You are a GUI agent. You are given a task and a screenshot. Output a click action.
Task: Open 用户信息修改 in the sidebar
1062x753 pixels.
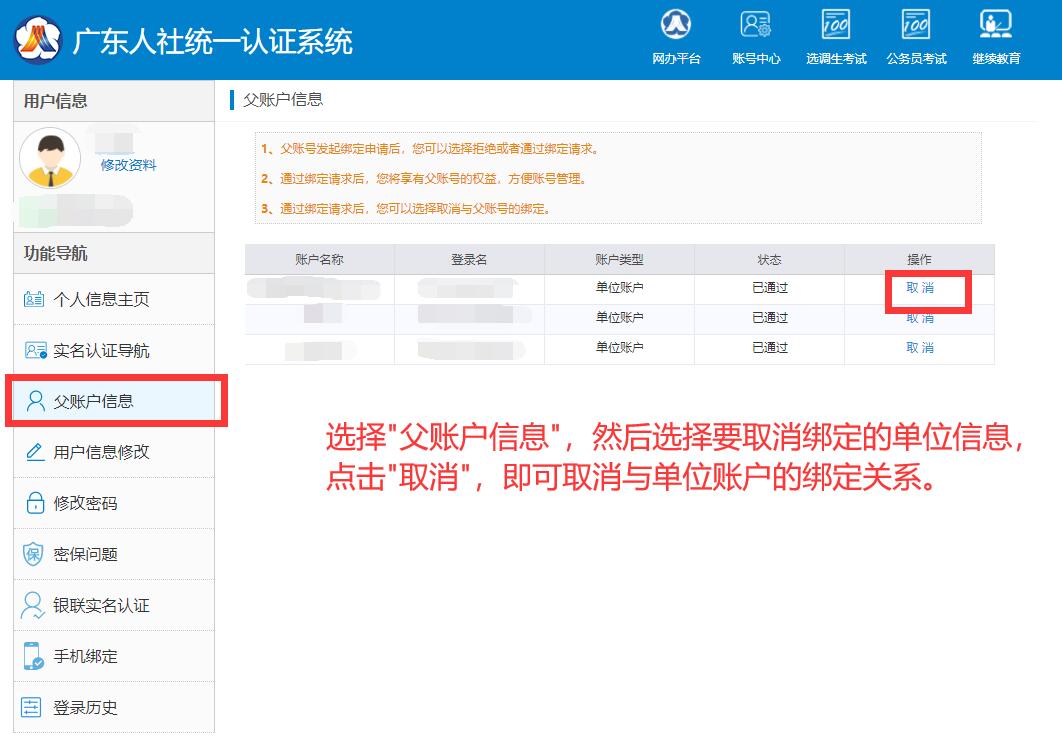coord(101,452)
